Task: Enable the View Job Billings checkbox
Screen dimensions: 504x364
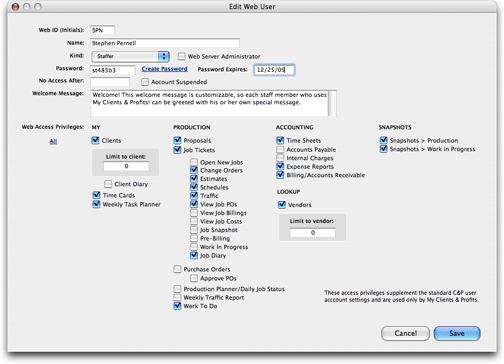Action: tap(194, 213)
